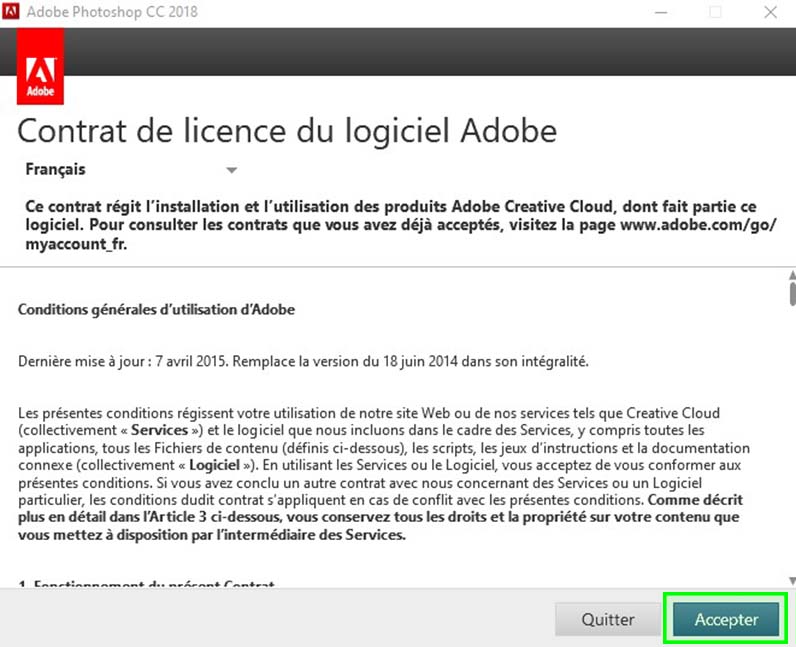Click the "Adobe Photoshop CC 2018" title bar text
This screenshot has width=796, height=647.
pyautogui.click(x=126, y=12)
